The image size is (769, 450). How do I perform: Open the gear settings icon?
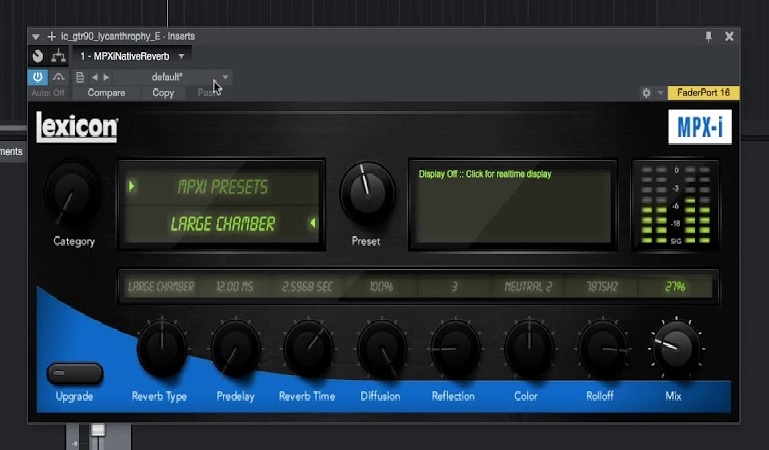click(x=646, y=93)
